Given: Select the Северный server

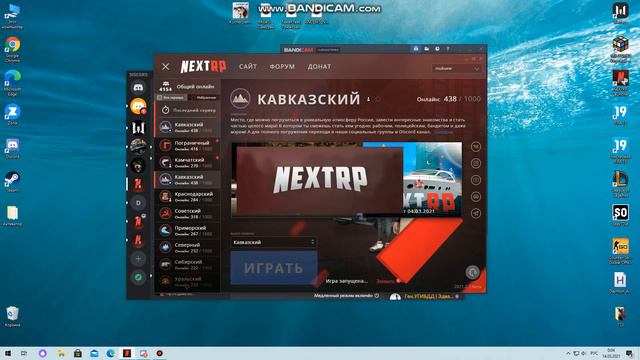Looking at the screenshot, I should [187, 247].
